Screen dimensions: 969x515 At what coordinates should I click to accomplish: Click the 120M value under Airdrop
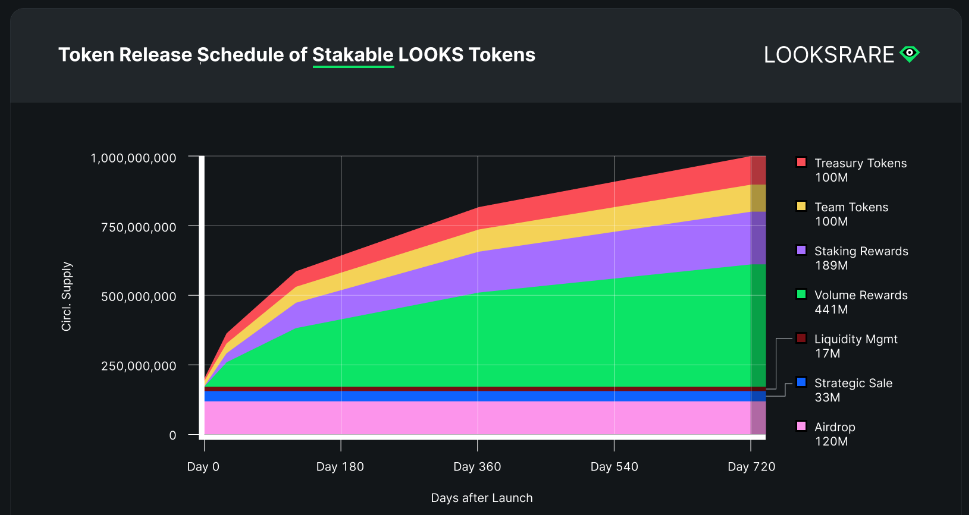831,441
